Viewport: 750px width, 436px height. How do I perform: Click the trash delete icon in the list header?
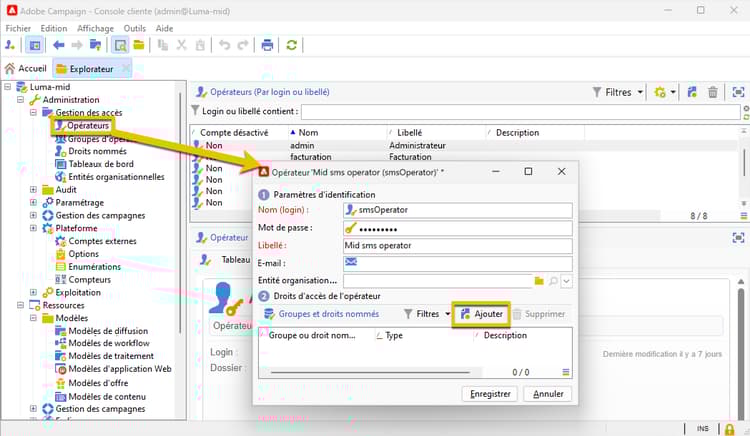pyautogui.click(x=713, y=92)
